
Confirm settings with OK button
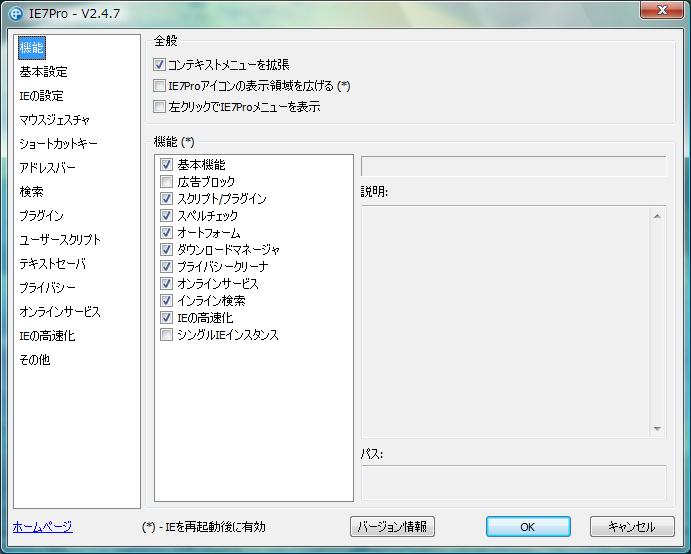[528, 527]
